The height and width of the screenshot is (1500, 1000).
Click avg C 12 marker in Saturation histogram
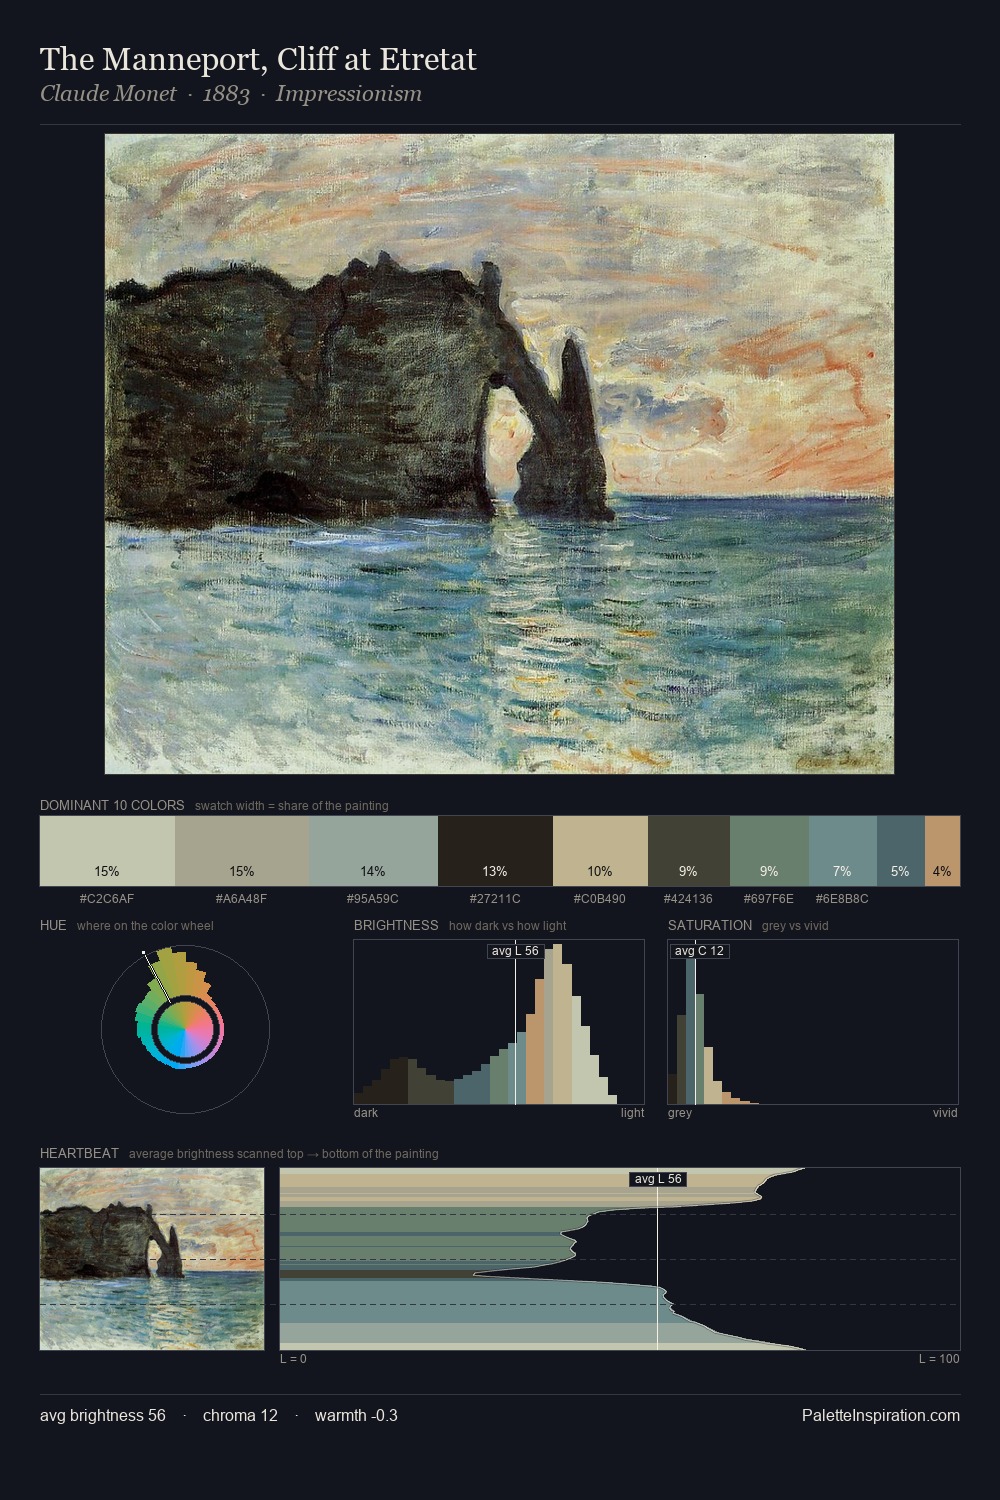click(x=699, y=951)
